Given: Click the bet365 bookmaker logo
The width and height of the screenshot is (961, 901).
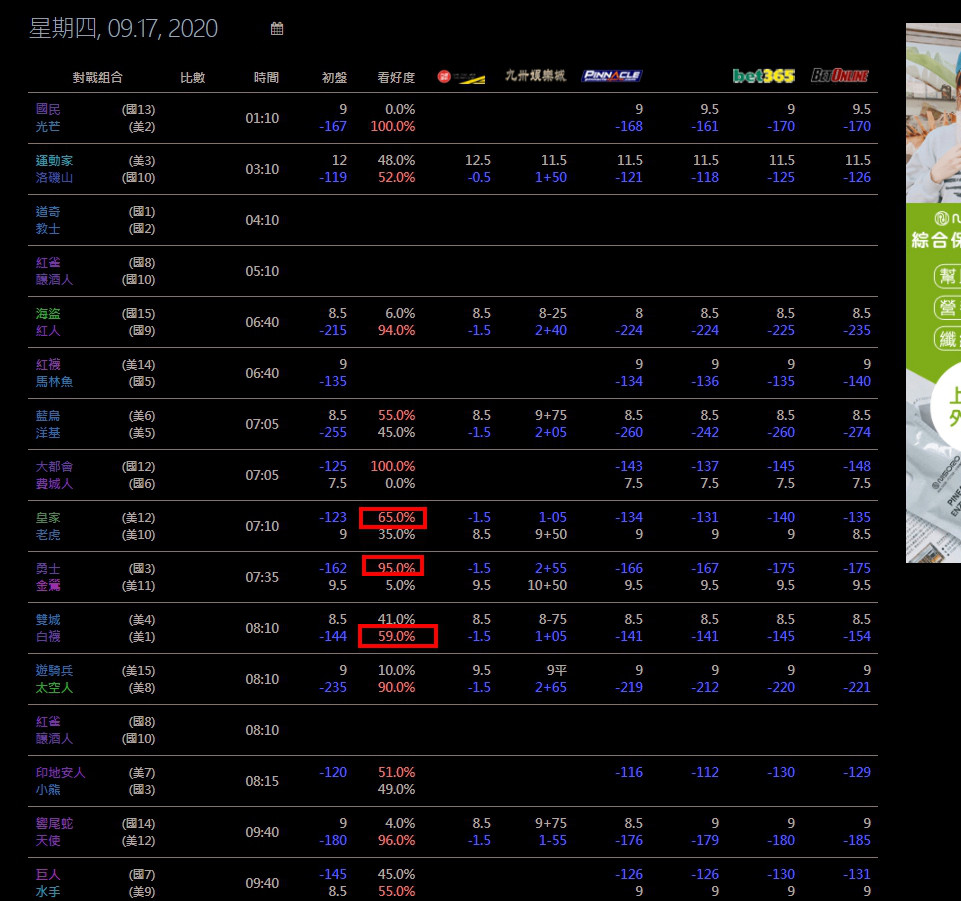Looking at the screenshot, I should 764,76.
